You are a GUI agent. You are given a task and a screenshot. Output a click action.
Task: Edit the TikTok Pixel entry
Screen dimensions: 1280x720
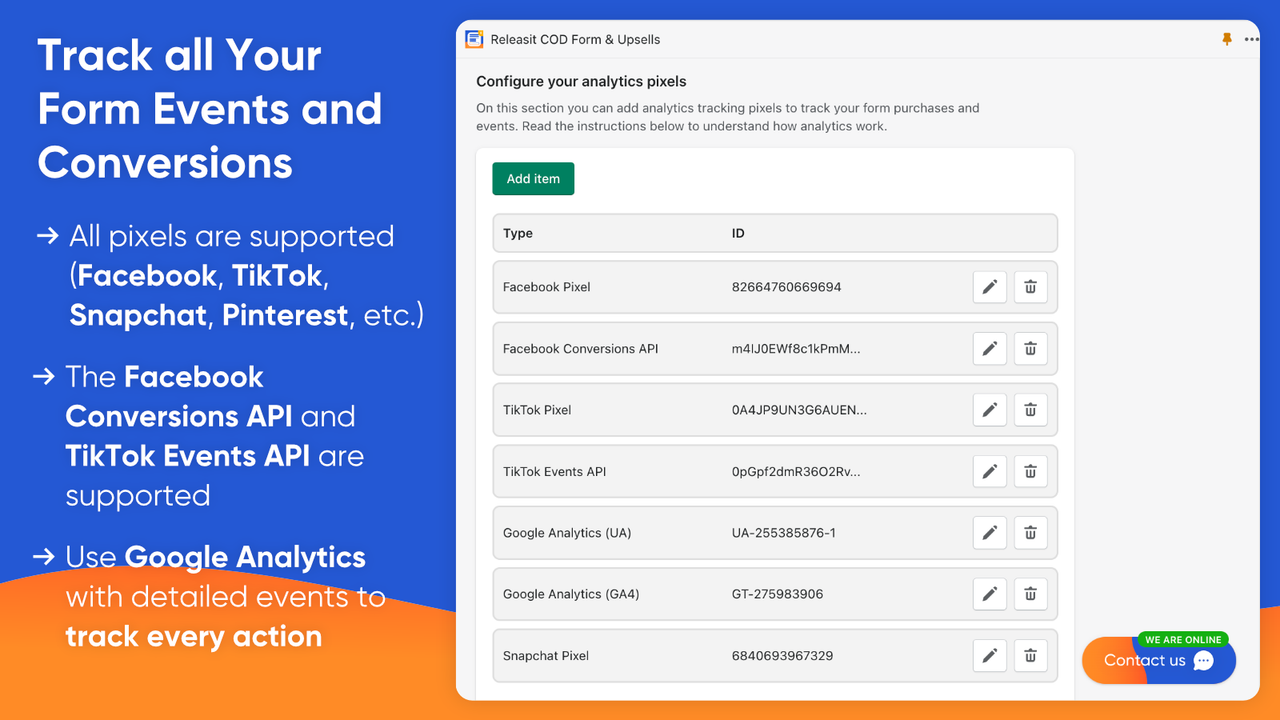tap(990, 410)
